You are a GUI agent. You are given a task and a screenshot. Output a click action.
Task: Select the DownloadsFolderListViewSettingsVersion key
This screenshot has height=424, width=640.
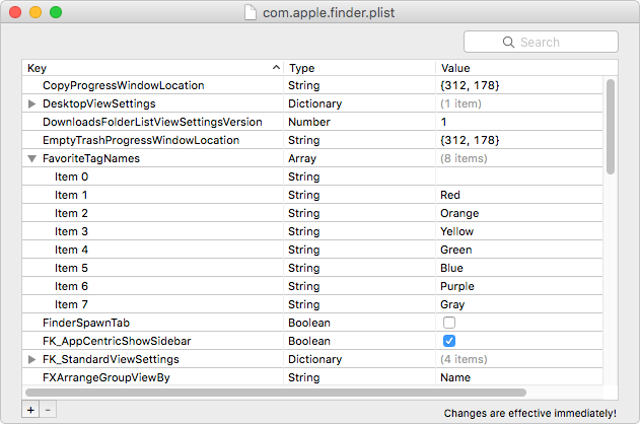click(x=152, y=122)
